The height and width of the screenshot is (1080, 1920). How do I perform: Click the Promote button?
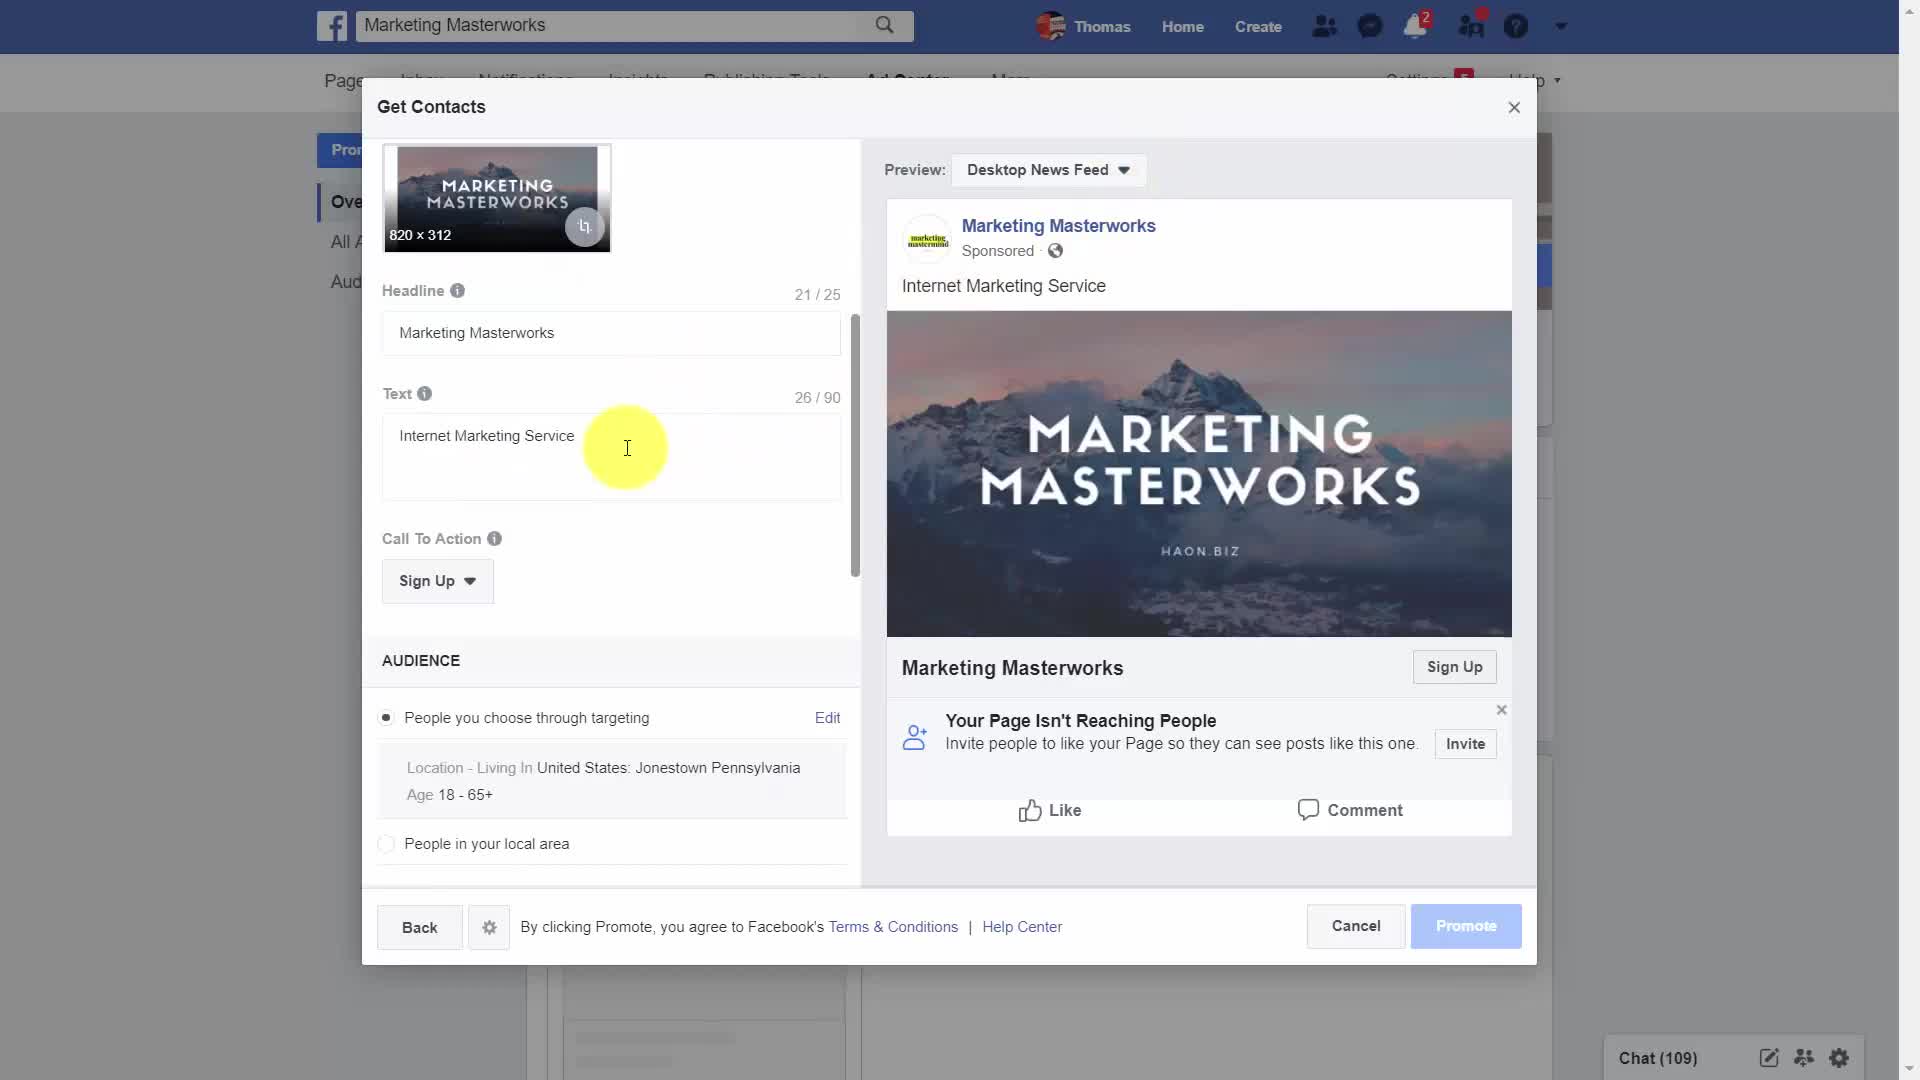(1466, 926)
